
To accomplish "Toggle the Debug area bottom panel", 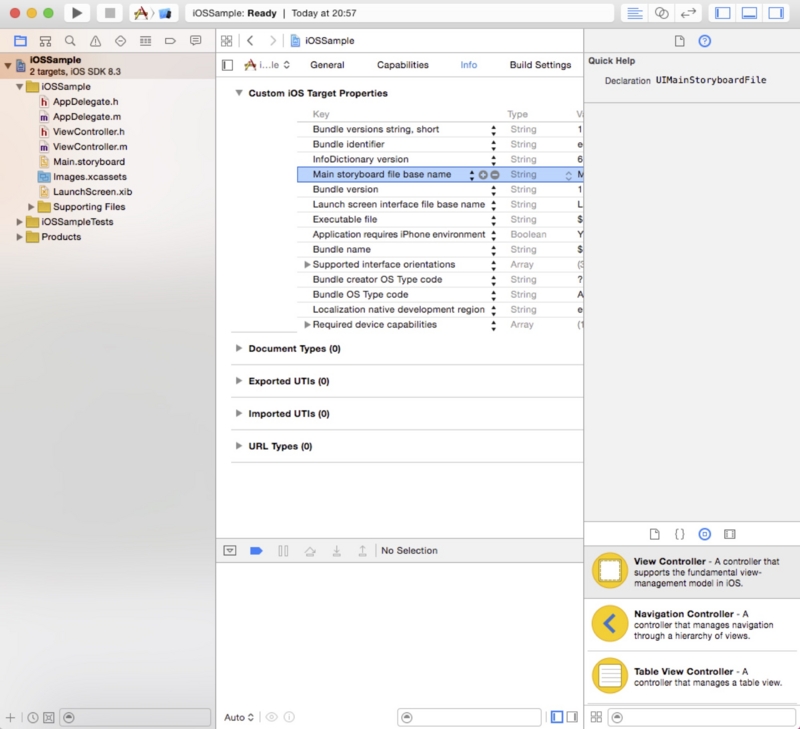I will (749, 13).
